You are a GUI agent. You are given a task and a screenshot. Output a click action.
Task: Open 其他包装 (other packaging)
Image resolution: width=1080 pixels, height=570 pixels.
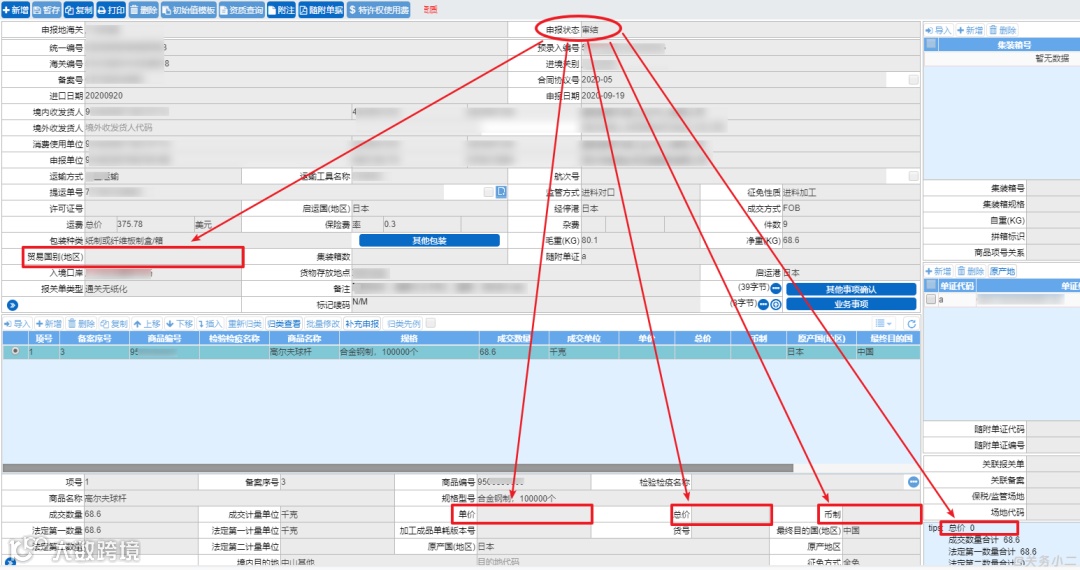[429, 241]
